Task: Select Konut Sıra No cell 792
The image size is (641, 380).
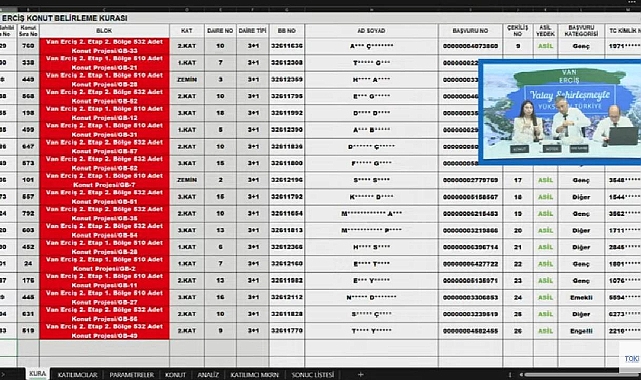Action: click(28, 214)
